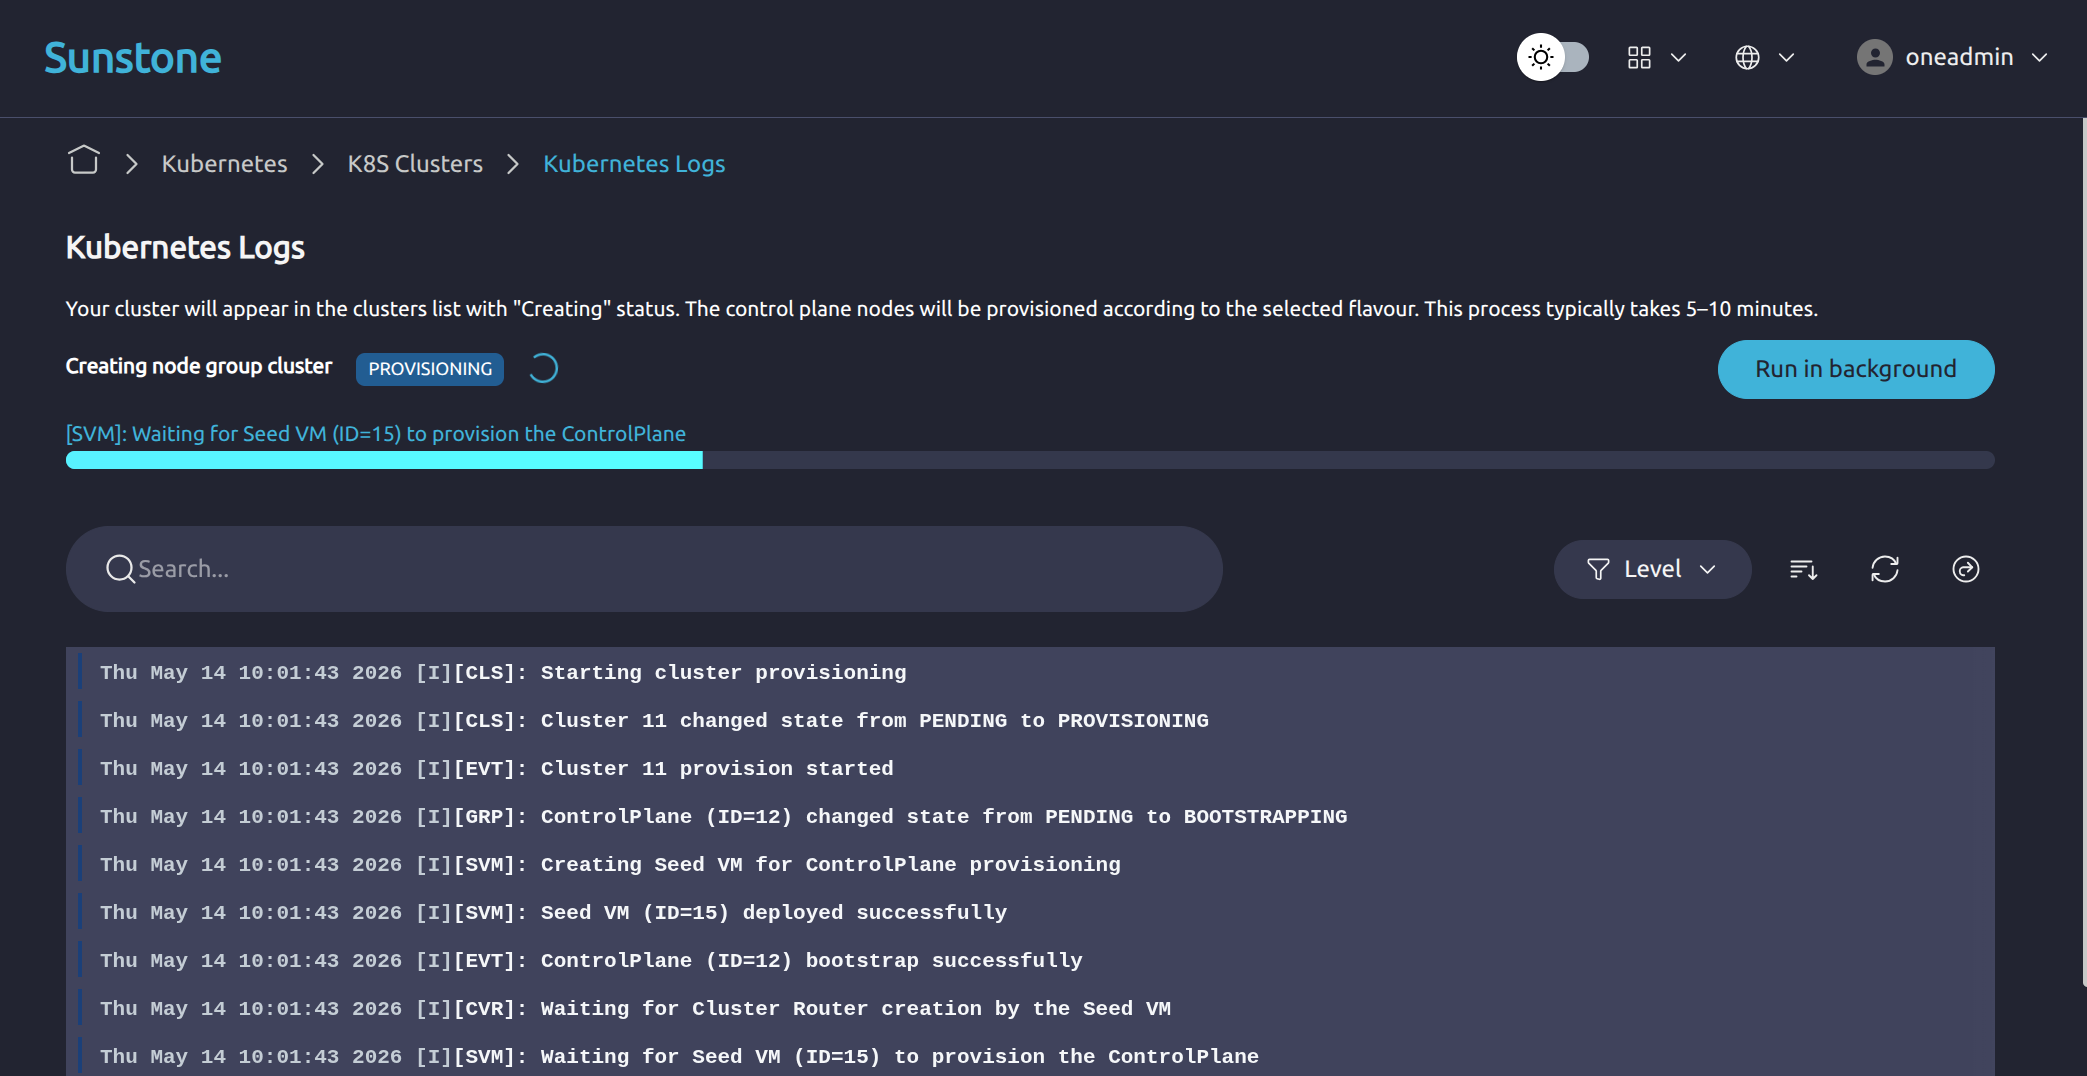
Task: Click the Kubernetes Logs page heading
Action: [185, 247]
